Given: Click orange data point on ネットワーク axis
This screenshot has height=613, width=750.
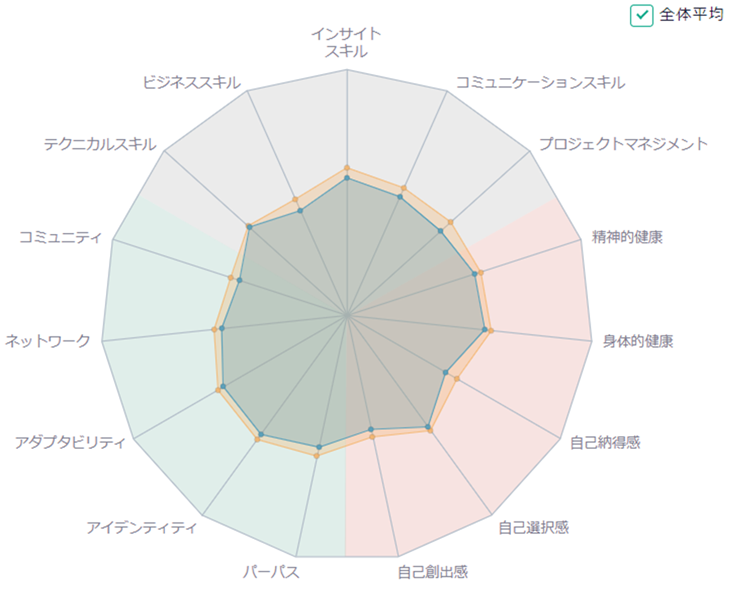Looking at the screenshot, I should 215,329.
